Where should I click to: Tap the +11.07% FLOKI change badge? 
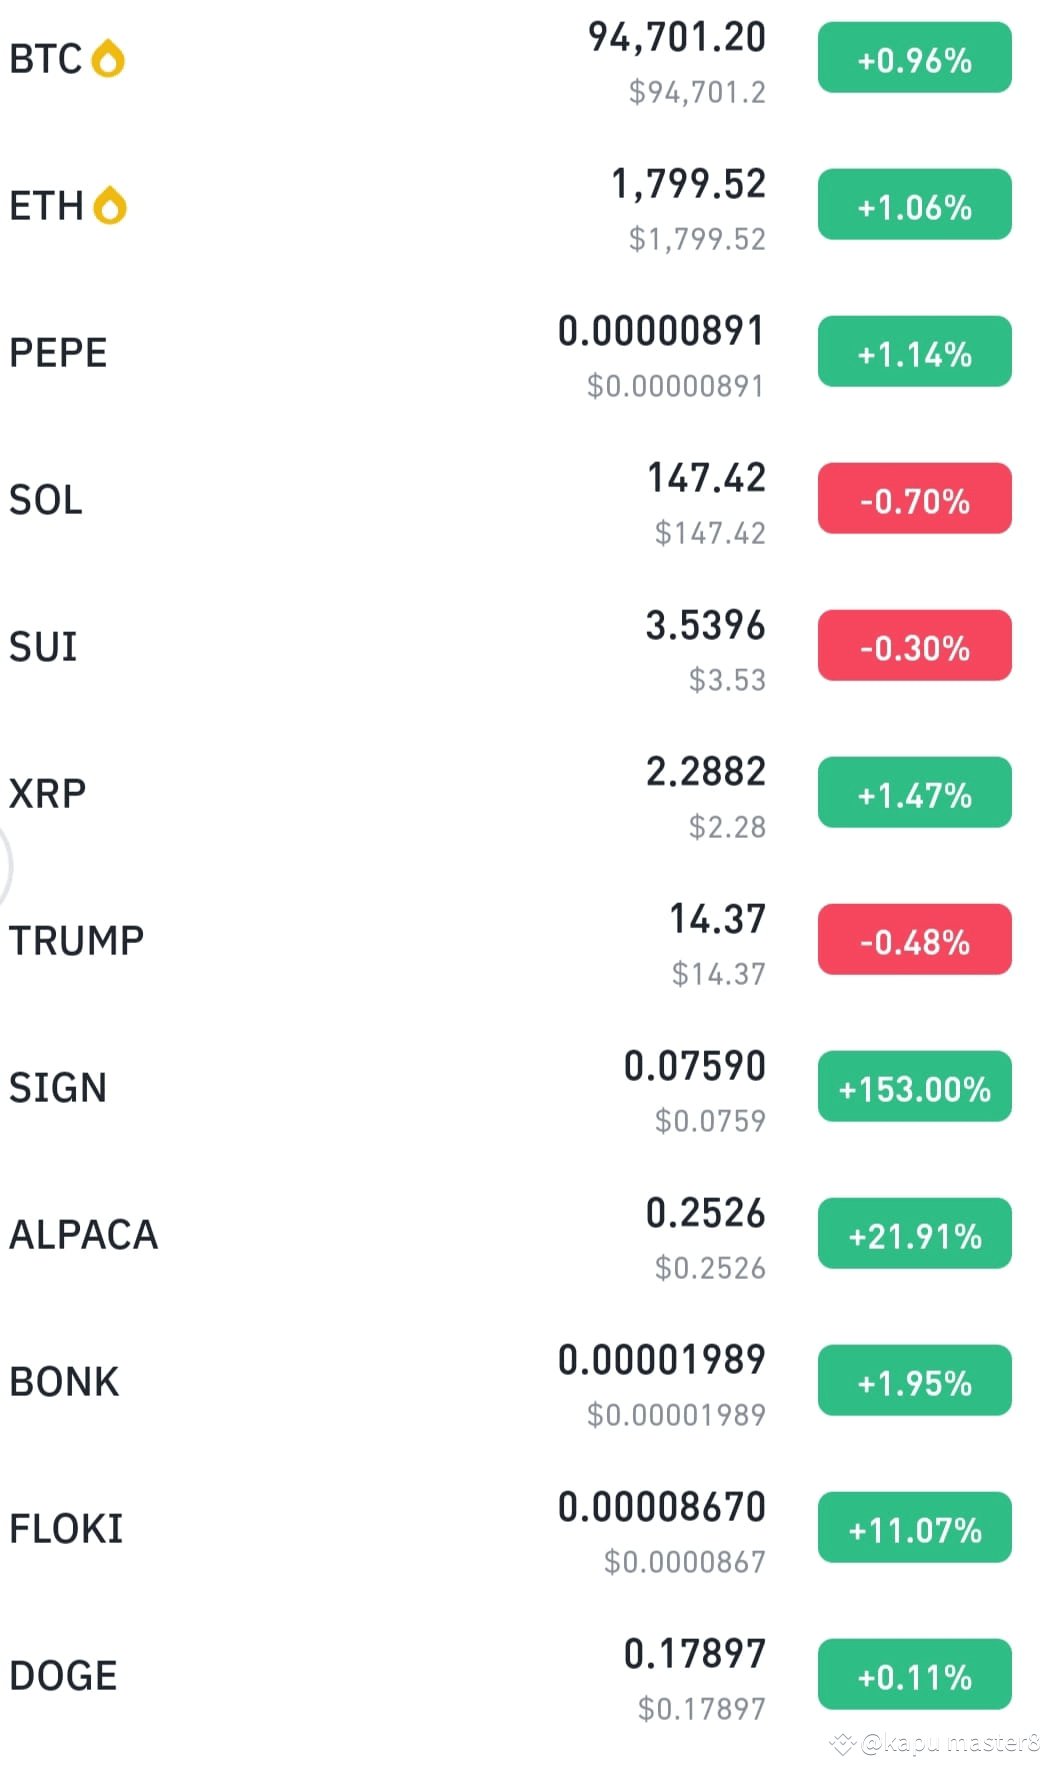point(914,1528)
